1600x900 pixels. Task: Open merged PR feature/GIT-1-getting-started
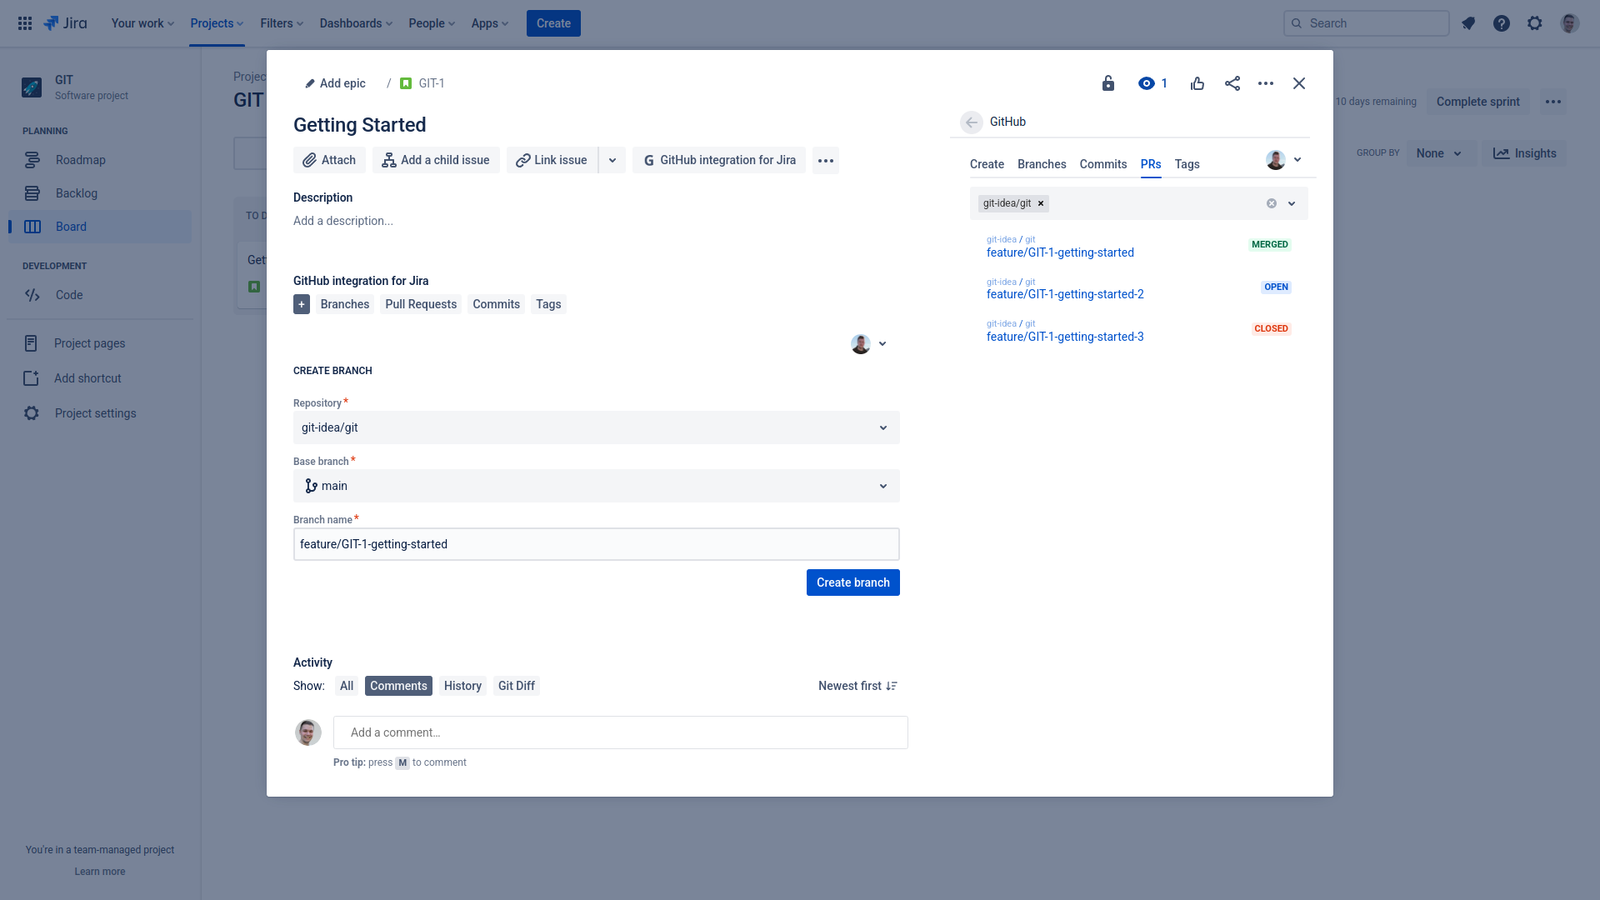pos(1060,253)
